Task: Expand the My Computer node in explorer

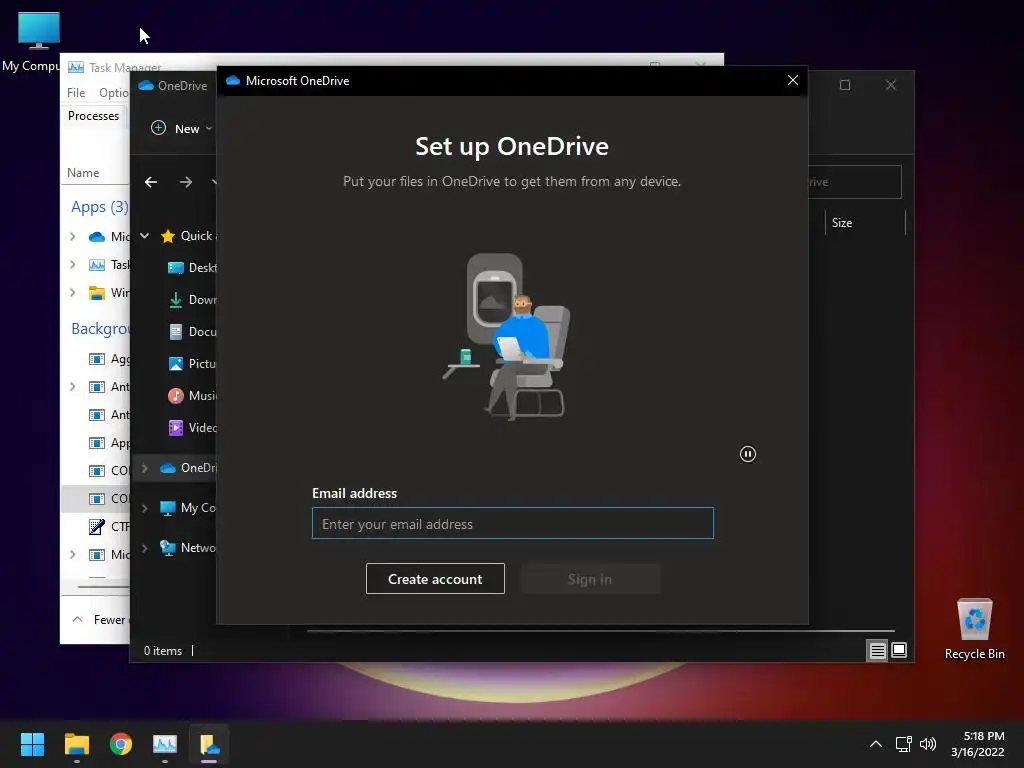Action: point(144,507)
